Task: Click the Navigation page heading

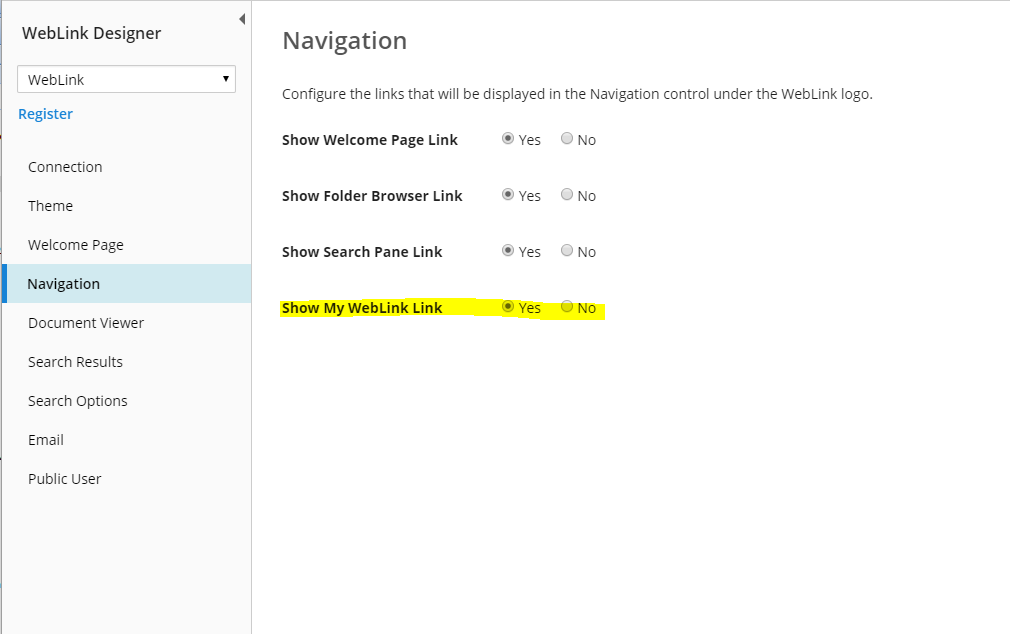Action: pyautogui.click(x=345, y=41)
